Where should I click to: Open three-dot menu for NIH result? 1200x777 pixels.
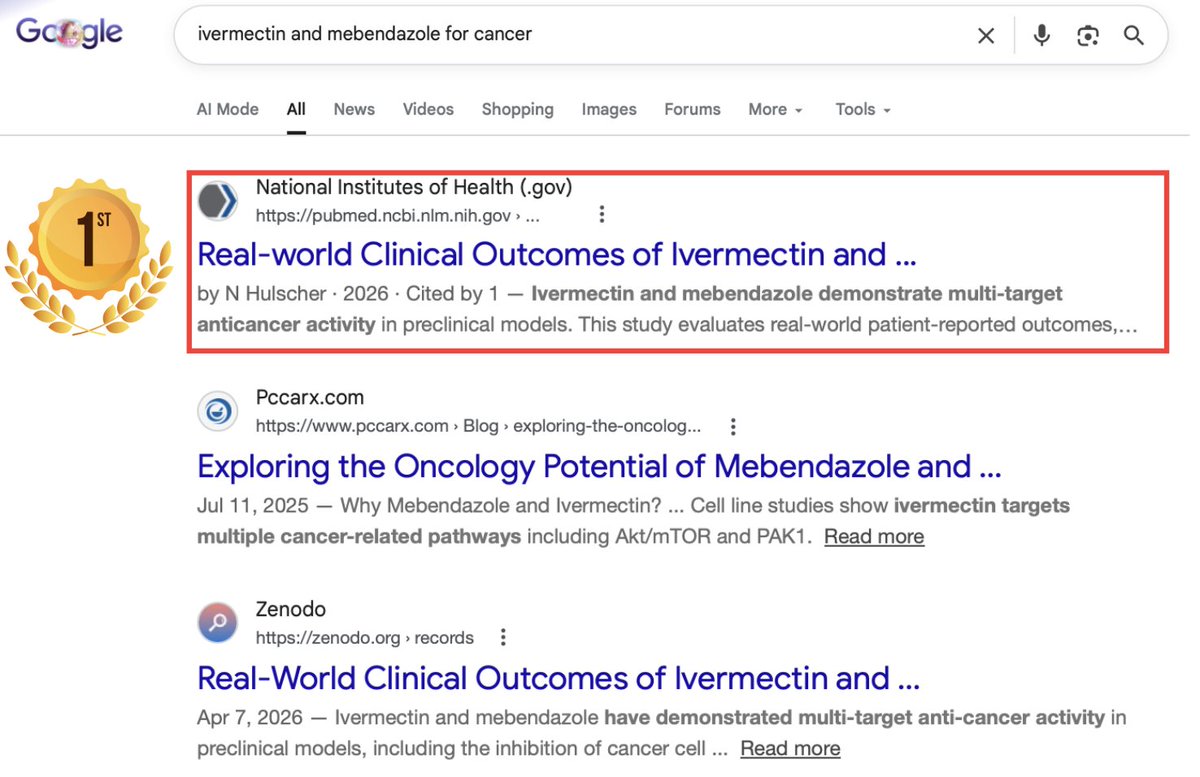point(601,214)
